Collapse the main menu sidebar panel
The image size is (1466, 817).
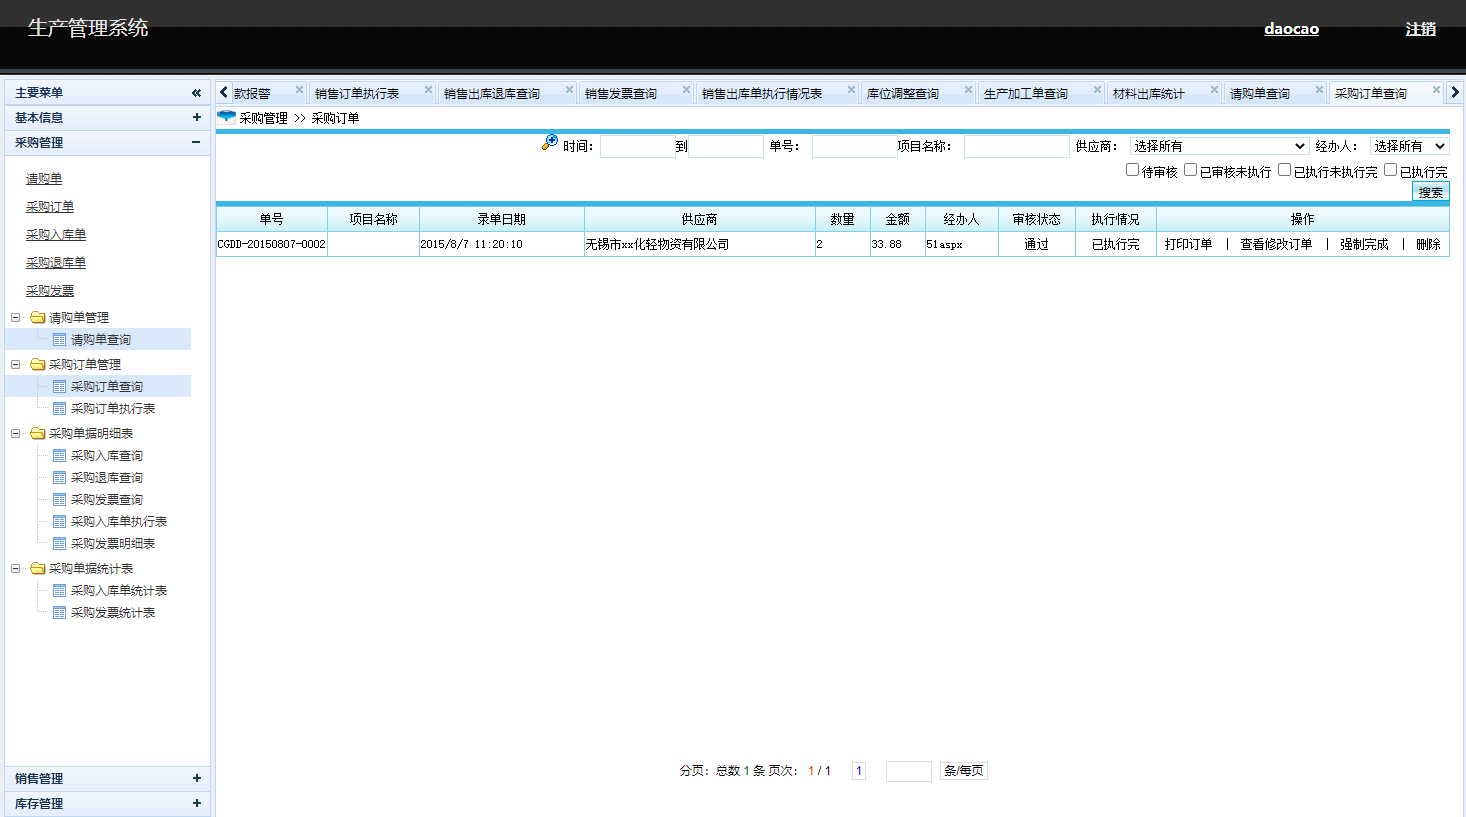[x=196, y=93]
